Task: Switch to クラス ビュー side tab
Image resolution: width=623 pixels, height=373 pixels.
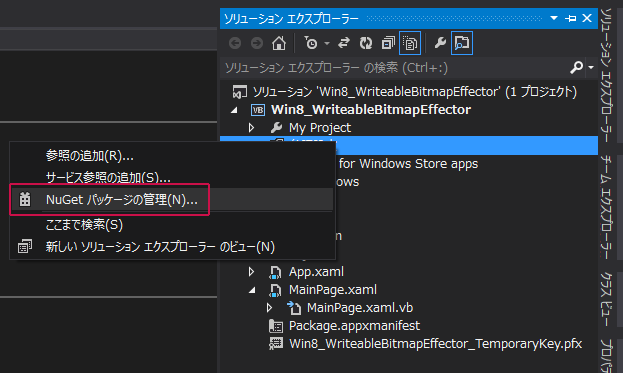Action: [x=606, y=299]
